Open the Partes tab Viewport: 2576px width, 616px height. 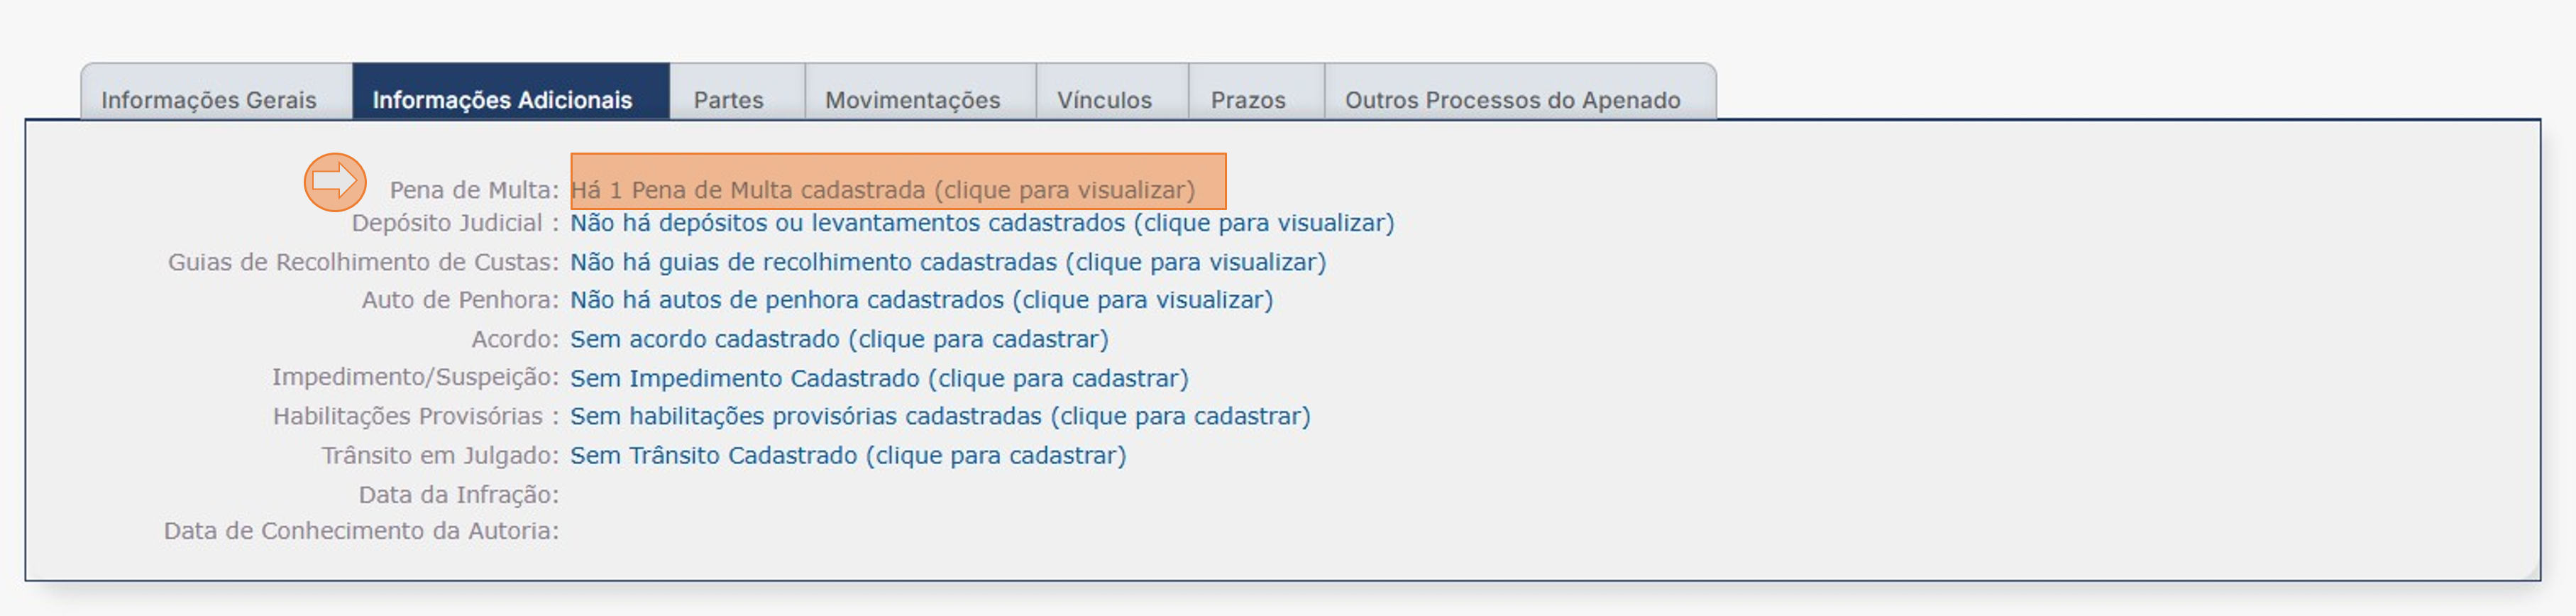pyautogui.click(x=728, y=99)
